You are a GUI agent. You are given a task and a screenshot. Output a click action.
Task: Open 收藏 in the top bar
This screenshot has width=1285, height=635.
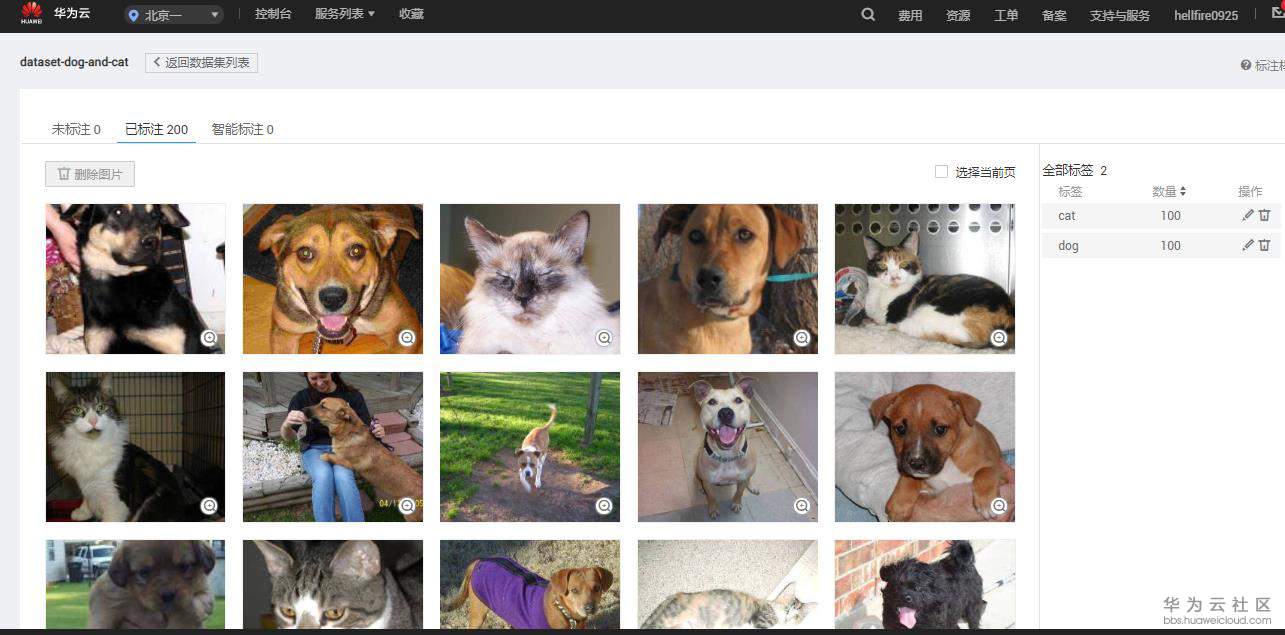point(411,14)
